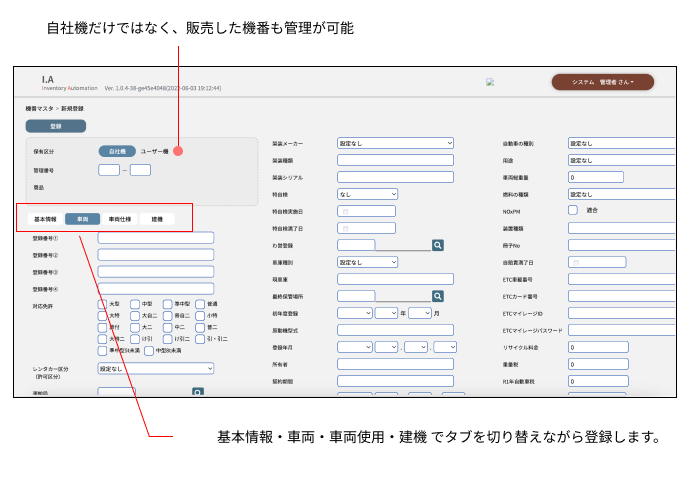The width and height of the screenshot is (690, 479).
Task: Open first dropdown in 登録年月 row
Action: (x=355, y=347)
